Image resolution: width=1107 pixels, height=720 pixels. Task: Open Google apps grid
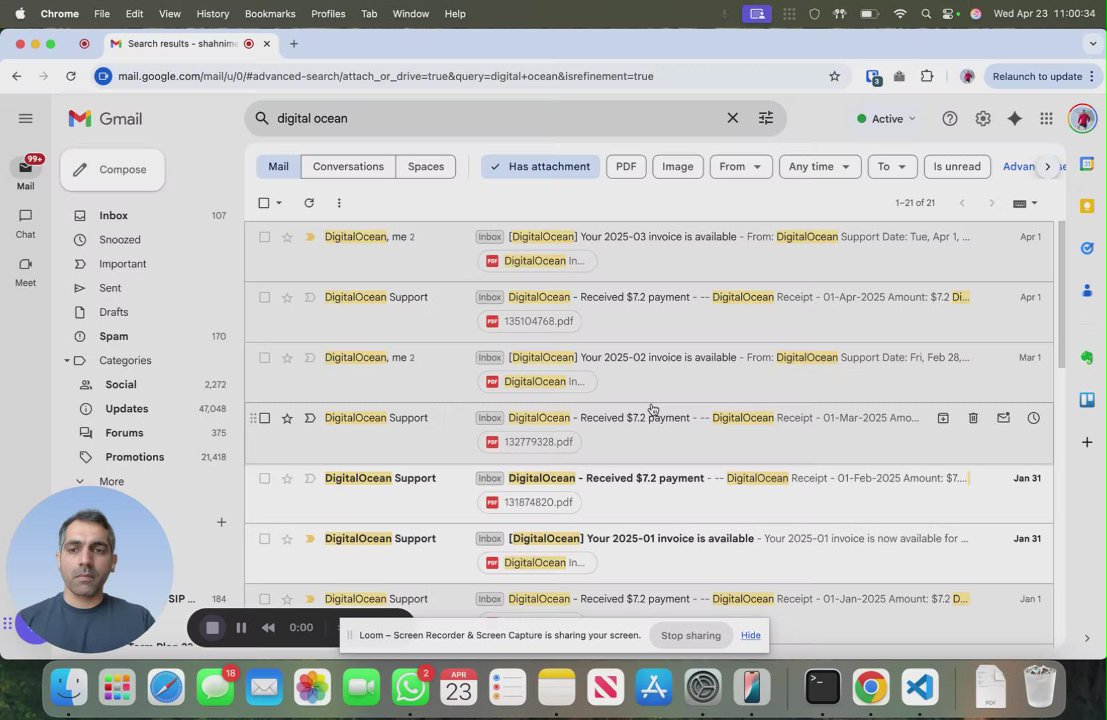(1046, 119)
